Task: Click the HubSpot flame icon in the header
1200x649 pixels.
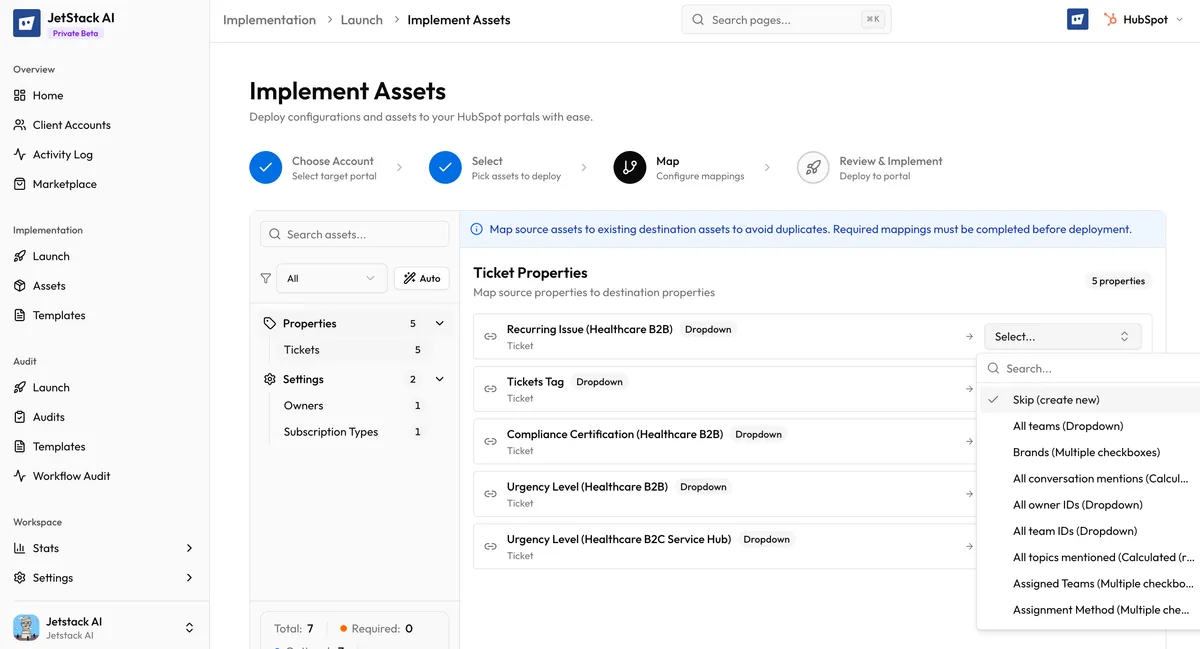Action: point(1110,18)
